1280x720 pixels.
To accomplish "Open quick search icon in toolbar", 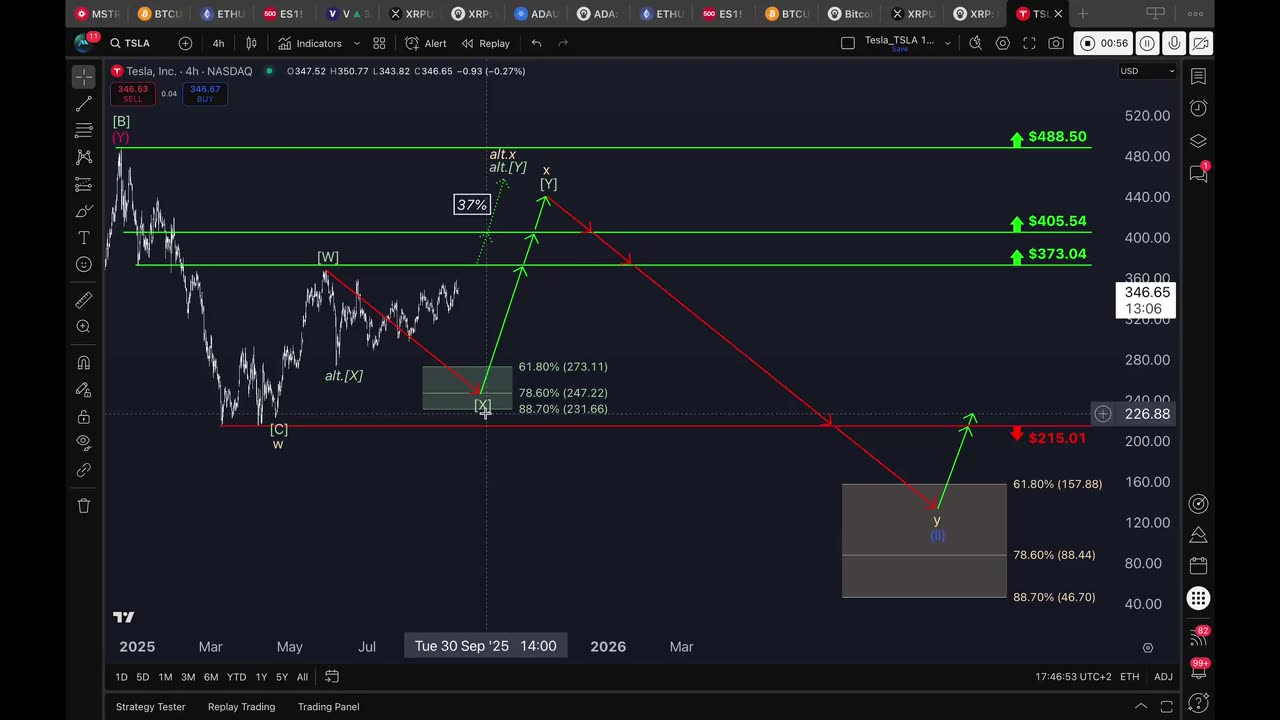I will tap(976, 43).
